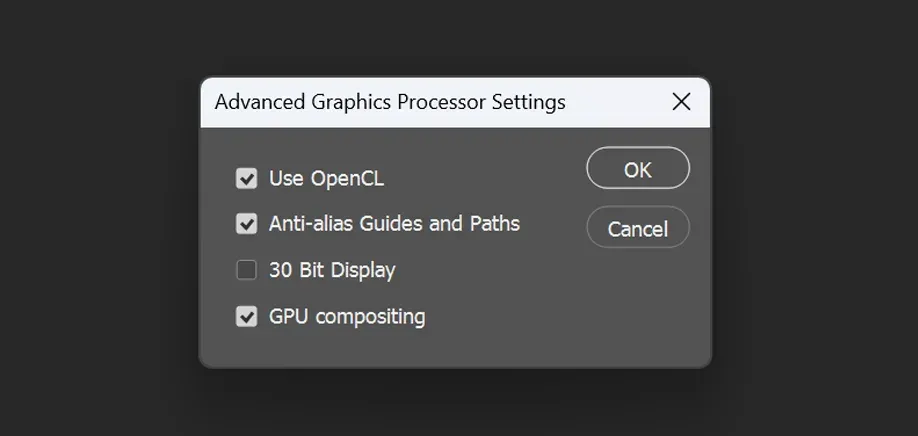Screen dimensions: 918x436
Task: Click the checkmark next to Anti-alias Guides
Action: (246, 224)
